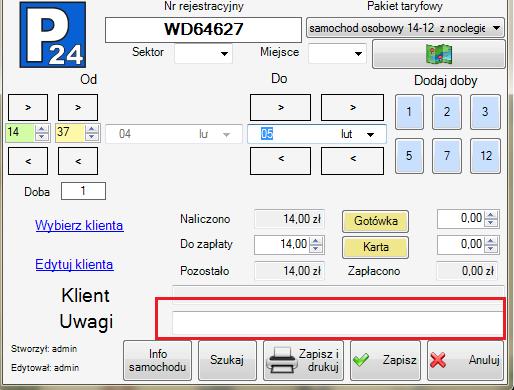Click the Karta payment button

375,247
